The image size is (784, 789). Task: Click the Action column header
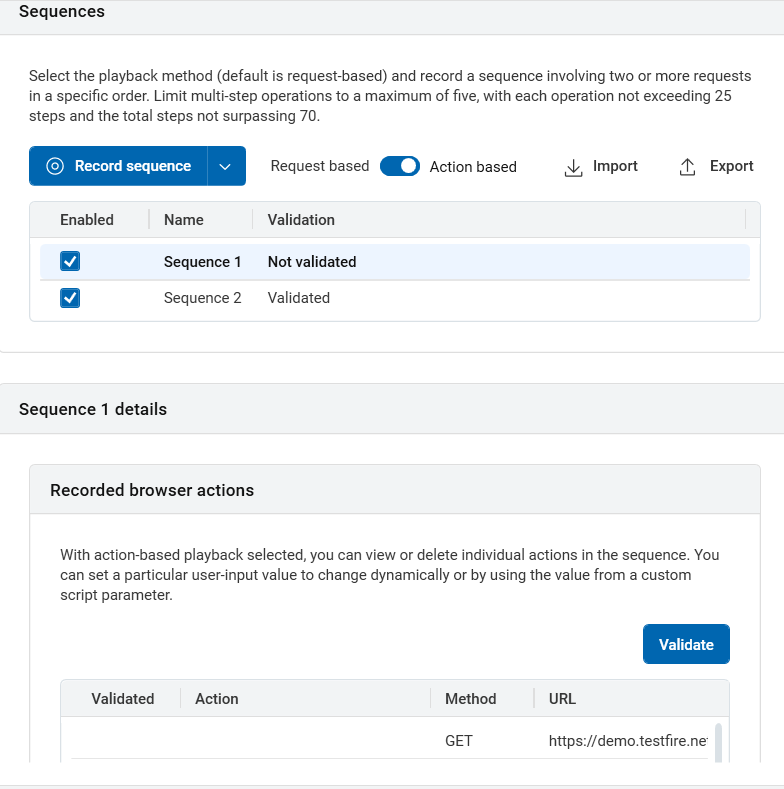click(x=217, y=699)
